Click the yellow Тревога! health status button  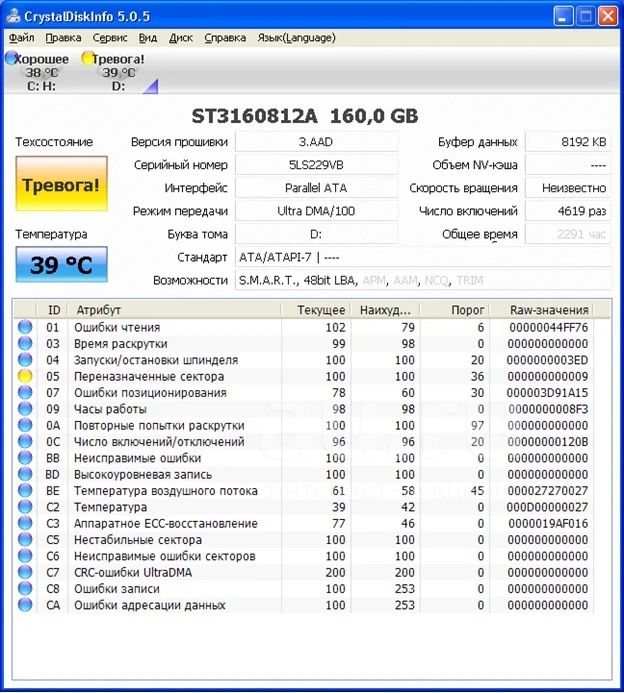(61, 184)
